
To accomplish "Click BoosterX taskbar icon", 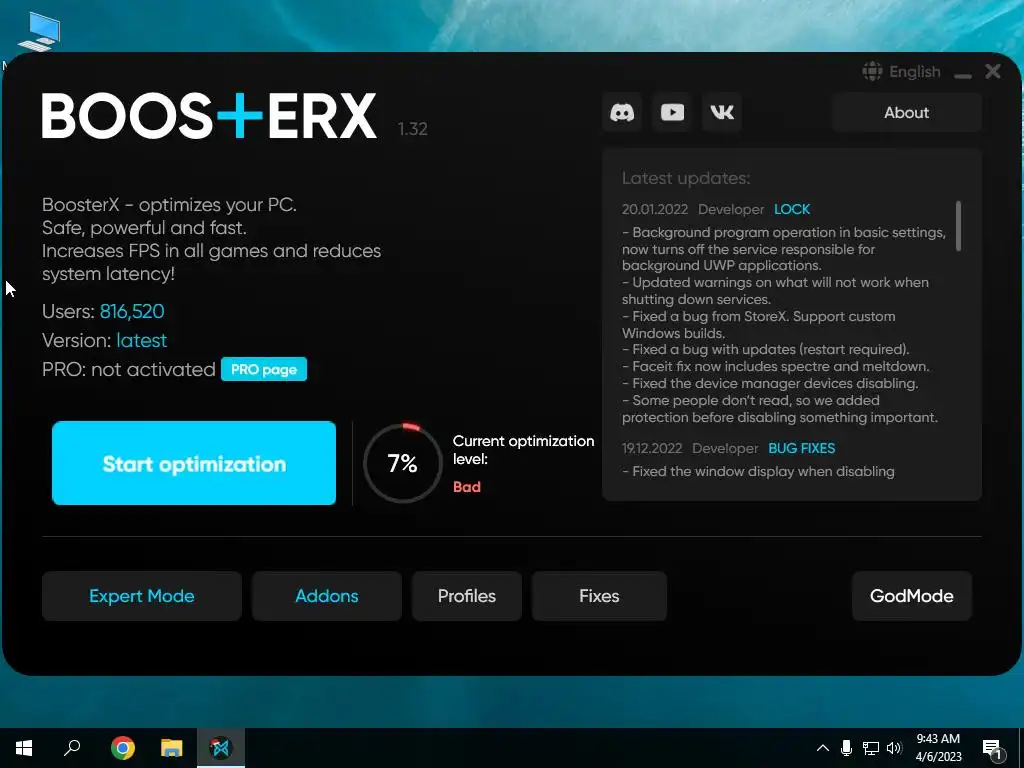I will pos(221,748).
